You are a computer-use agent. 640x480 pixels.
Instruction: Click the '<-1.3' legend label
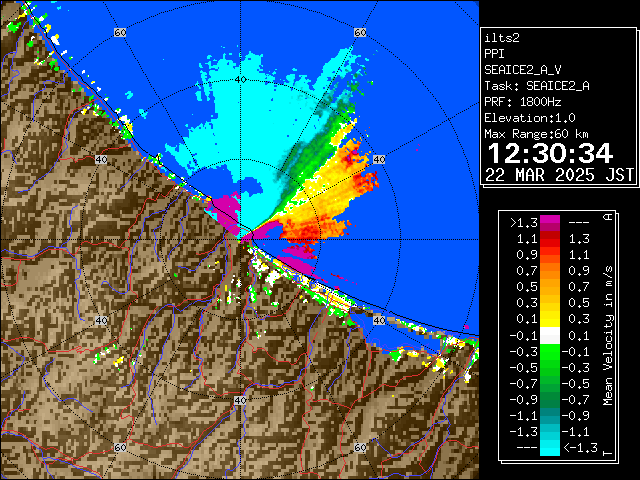pyautogui.click(x=580, y=447)
